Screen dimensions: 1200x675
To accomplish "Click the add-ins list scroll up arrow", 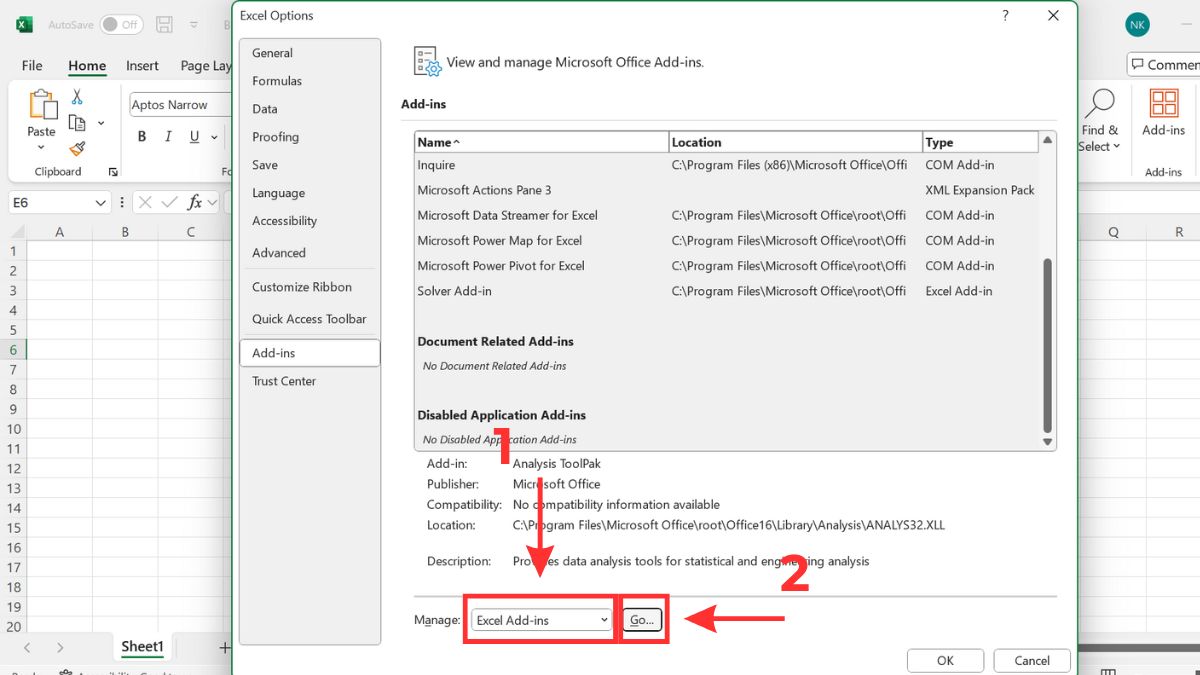I will (x=1048, y=140).
